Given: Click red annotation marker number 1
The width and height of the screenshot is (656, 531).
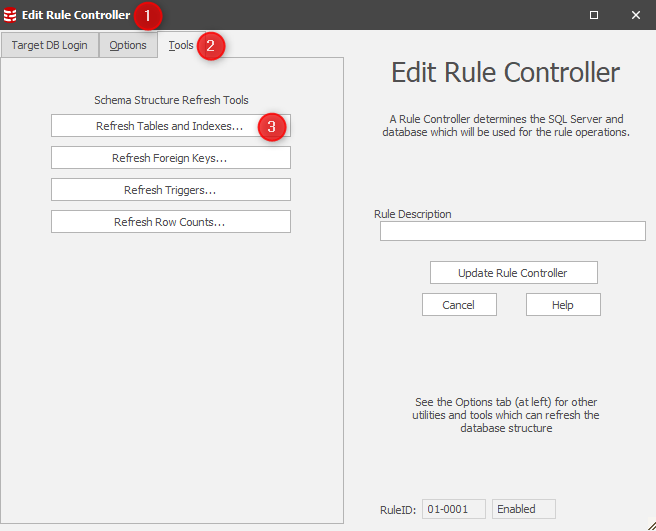Looking at the screenshot, I should click(x=148, y=15).
